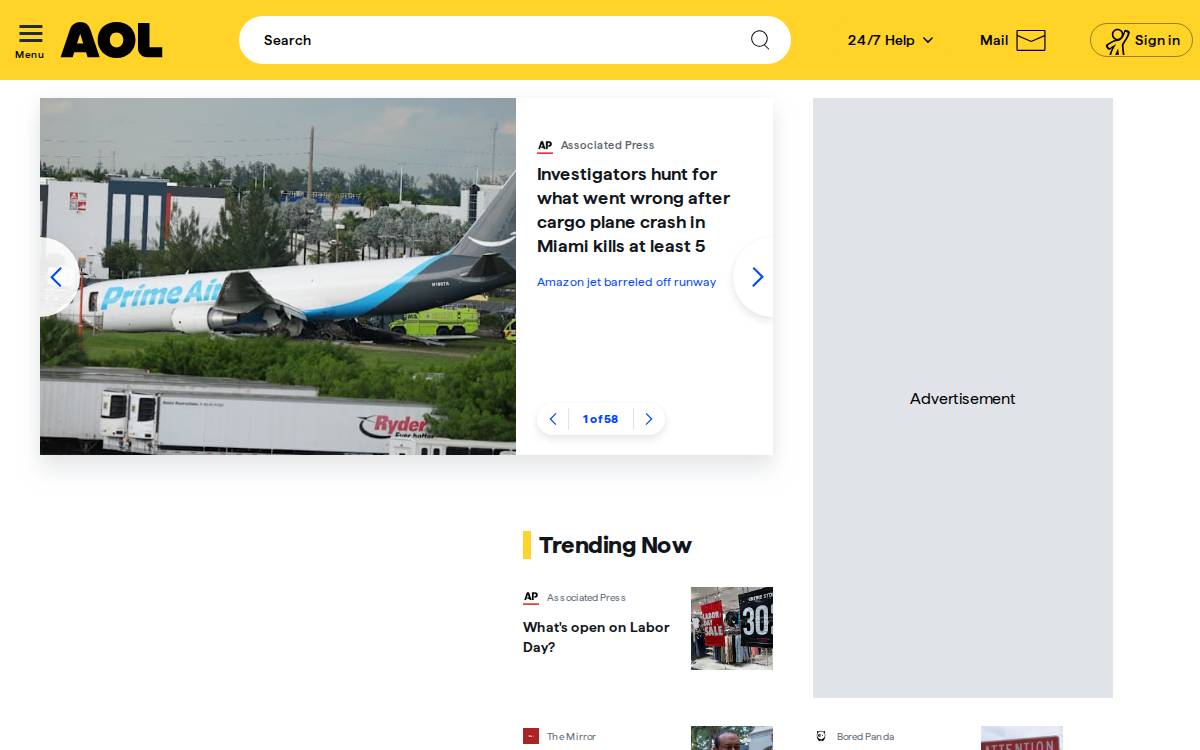
Task: Open 'Amazon jet barreled off runway' link
Action: coord(627,282)
